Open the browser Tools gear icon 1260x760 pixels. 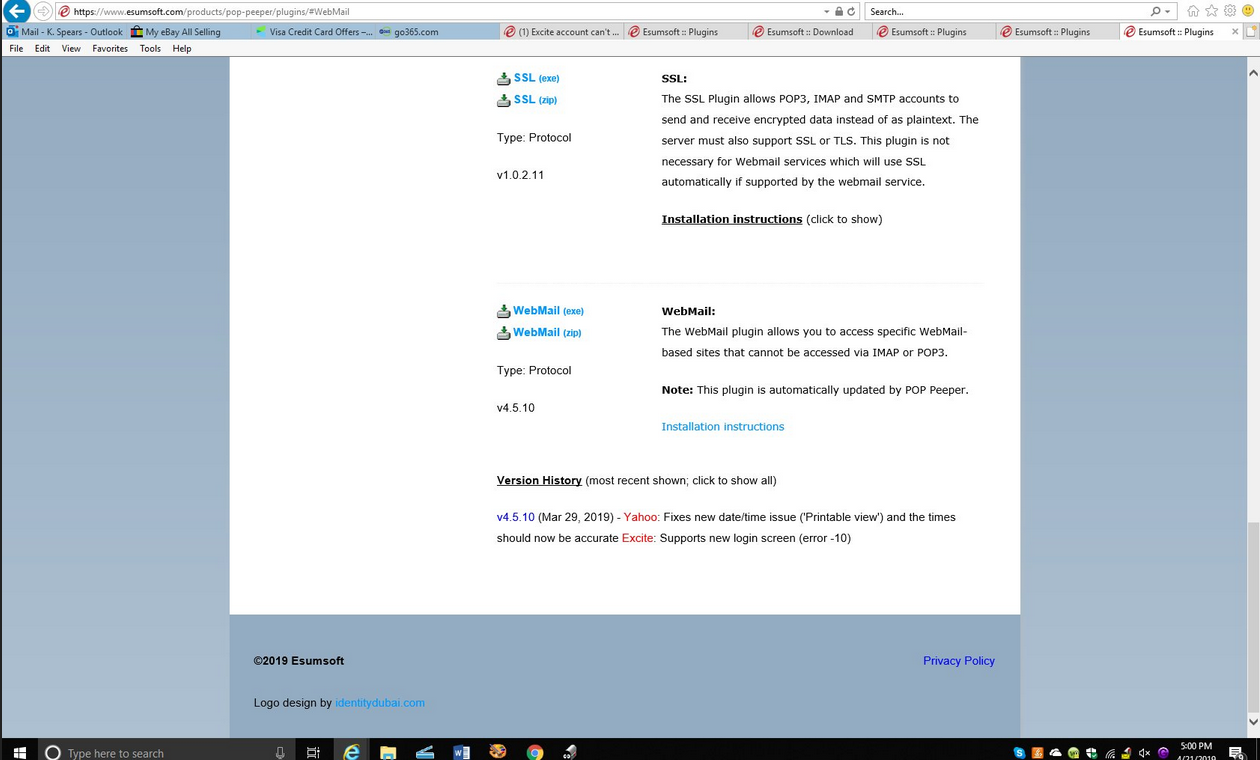[1230, 11]
